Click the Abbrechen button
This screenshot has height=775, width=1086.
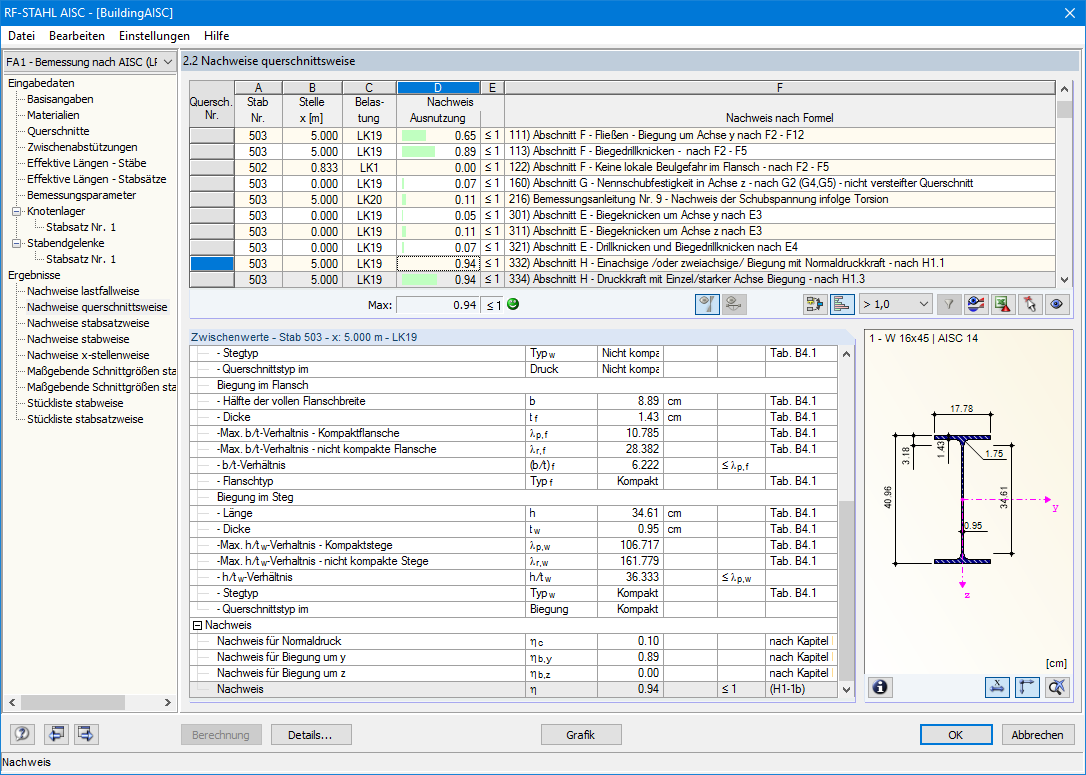(x=1038, y=735)
